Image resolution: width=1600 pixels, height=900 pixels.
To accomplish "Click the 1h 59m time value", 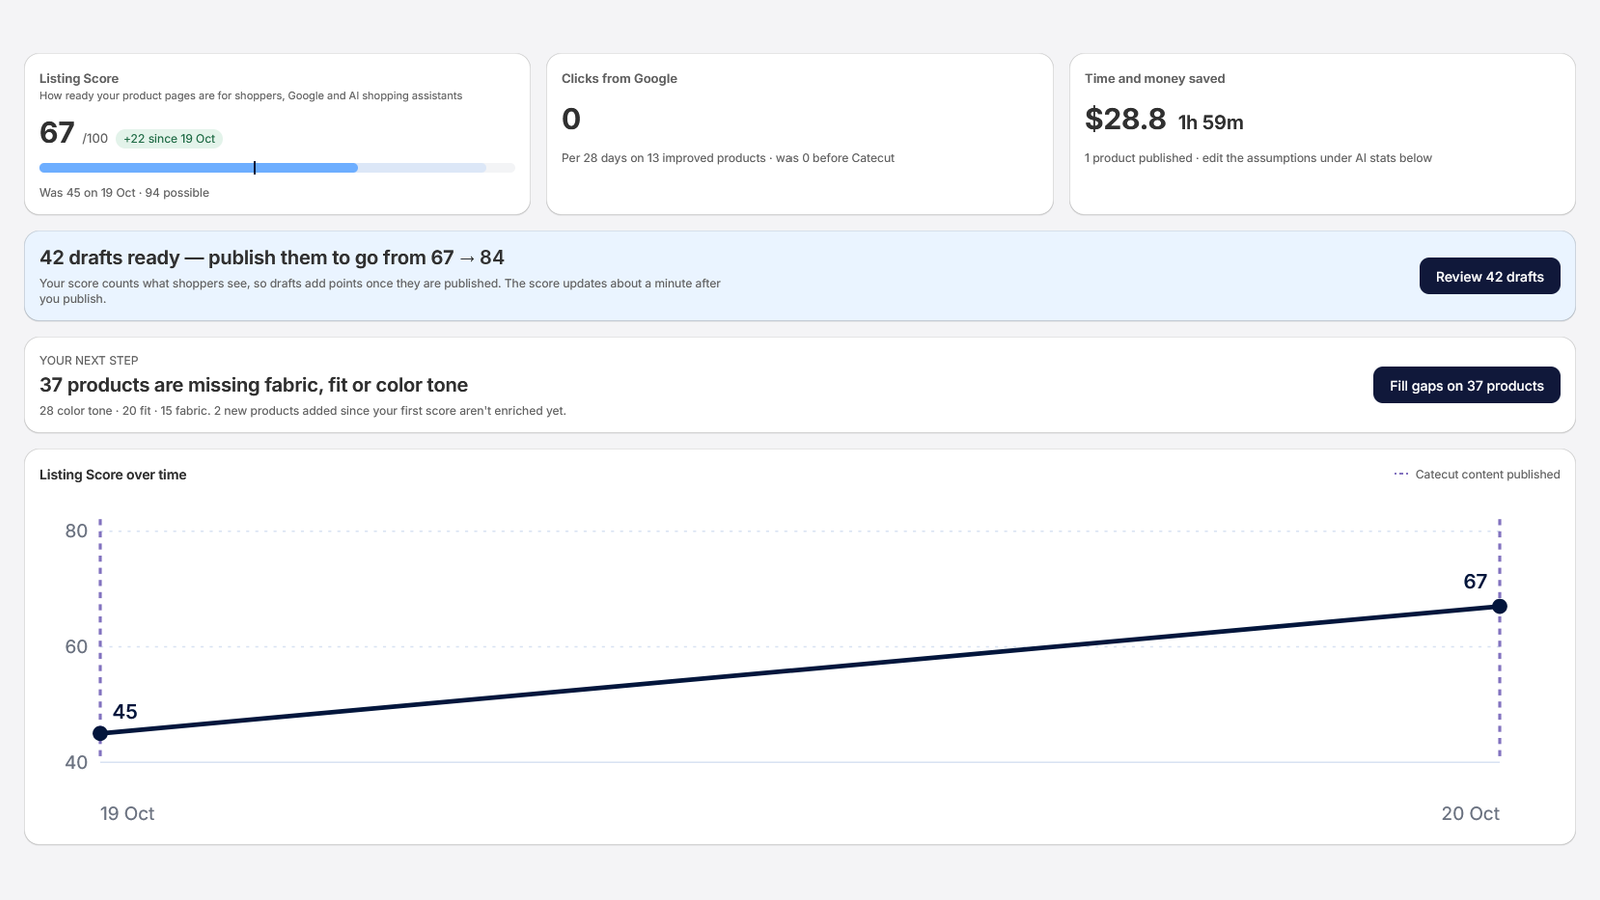I will 1211,122.
